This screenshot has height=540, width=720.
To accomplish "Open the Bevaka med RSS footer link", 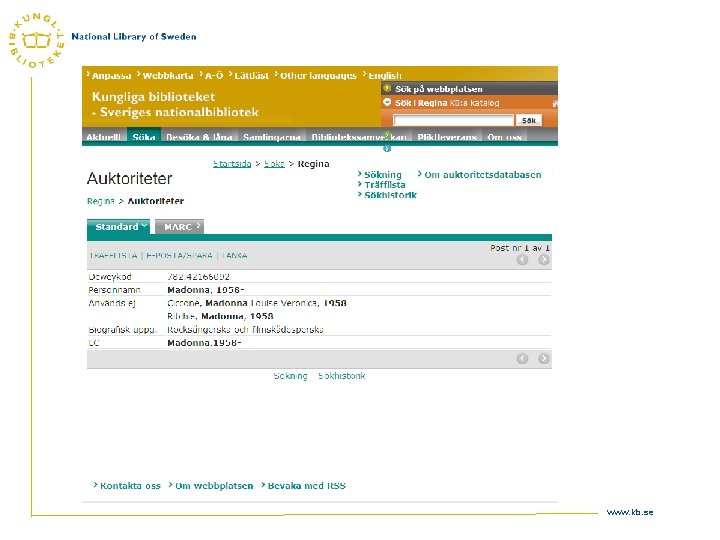I will pyautogui.click(x=306, y=486).
